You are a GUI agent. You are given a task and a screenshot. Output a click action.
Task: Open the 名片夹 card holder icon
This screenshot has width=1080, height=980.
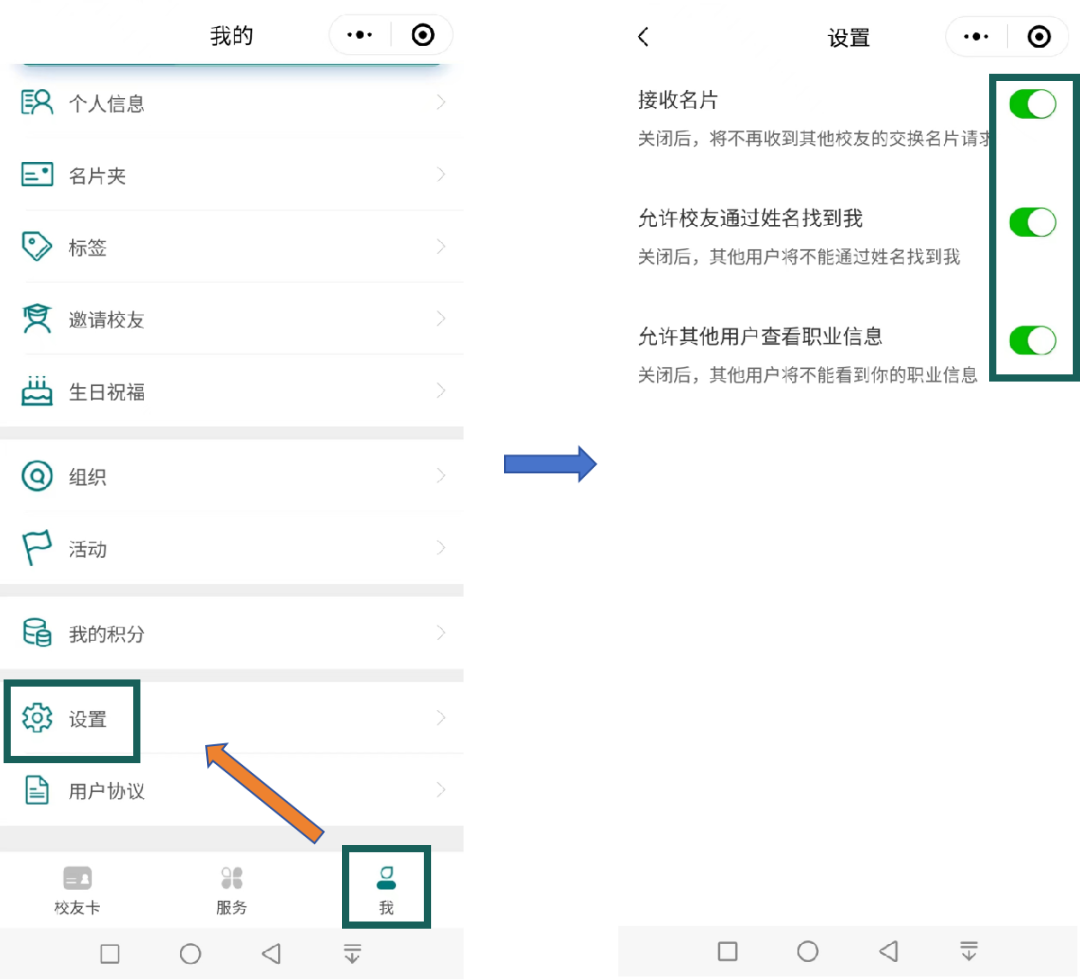tap(37, 175)
